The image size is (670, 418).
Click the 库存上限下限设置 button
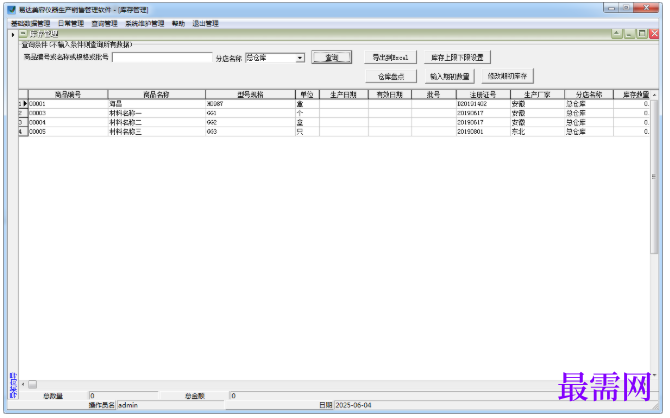457,57
